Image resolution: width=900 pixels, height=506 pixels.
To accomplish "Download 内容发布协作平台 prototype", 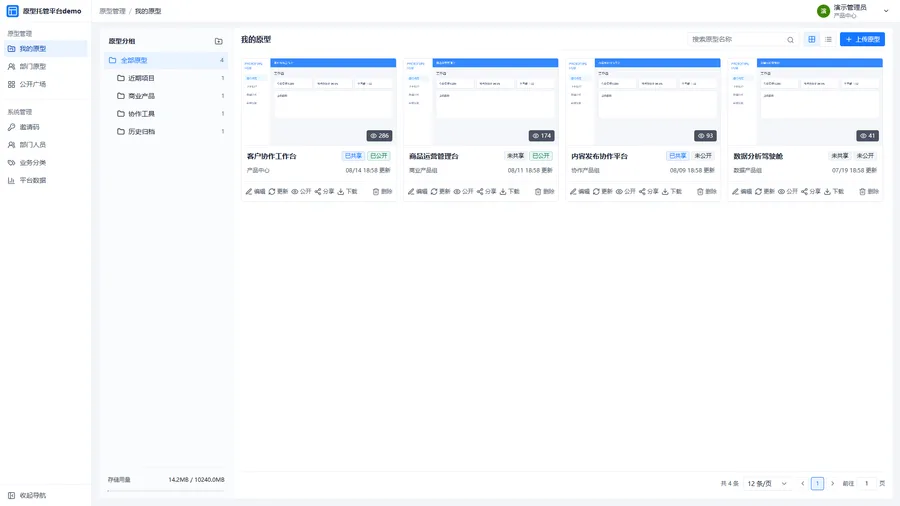I will coord(672,192).
